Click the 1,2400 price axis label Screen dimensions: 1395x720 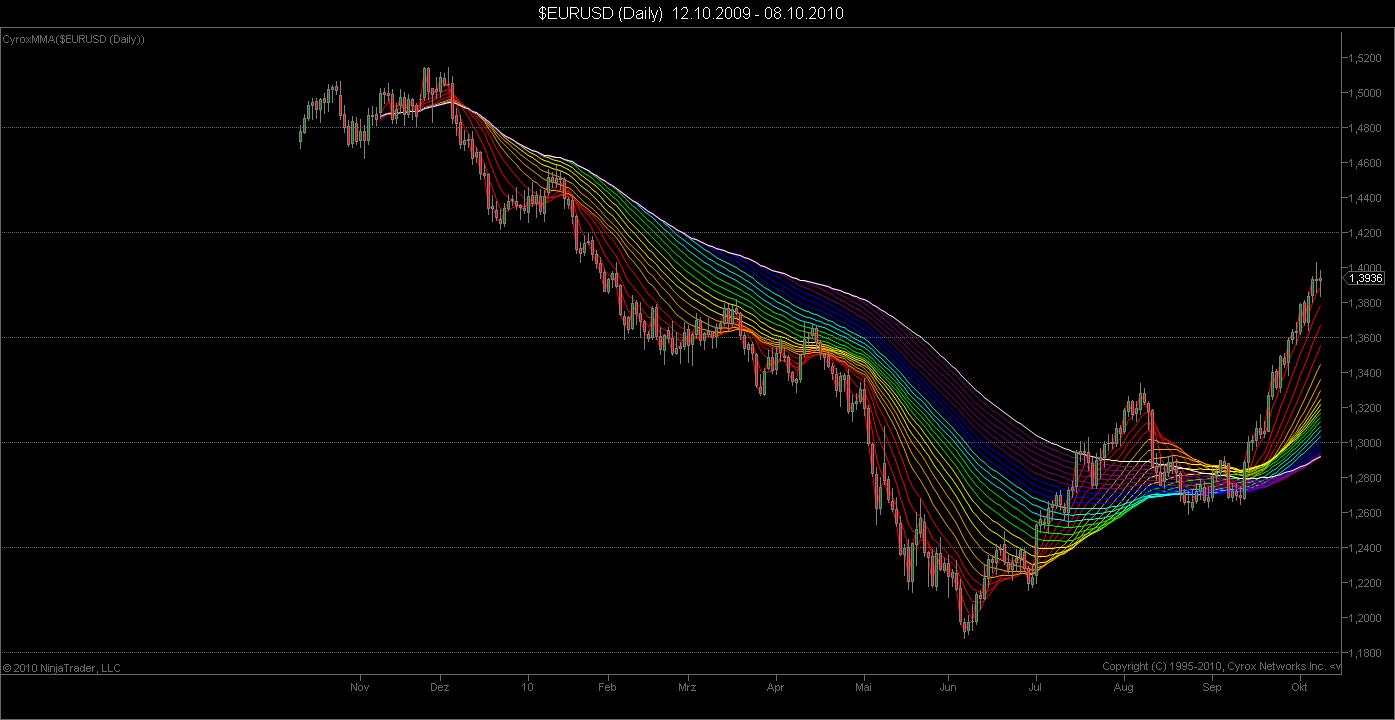coord(1365,548)
